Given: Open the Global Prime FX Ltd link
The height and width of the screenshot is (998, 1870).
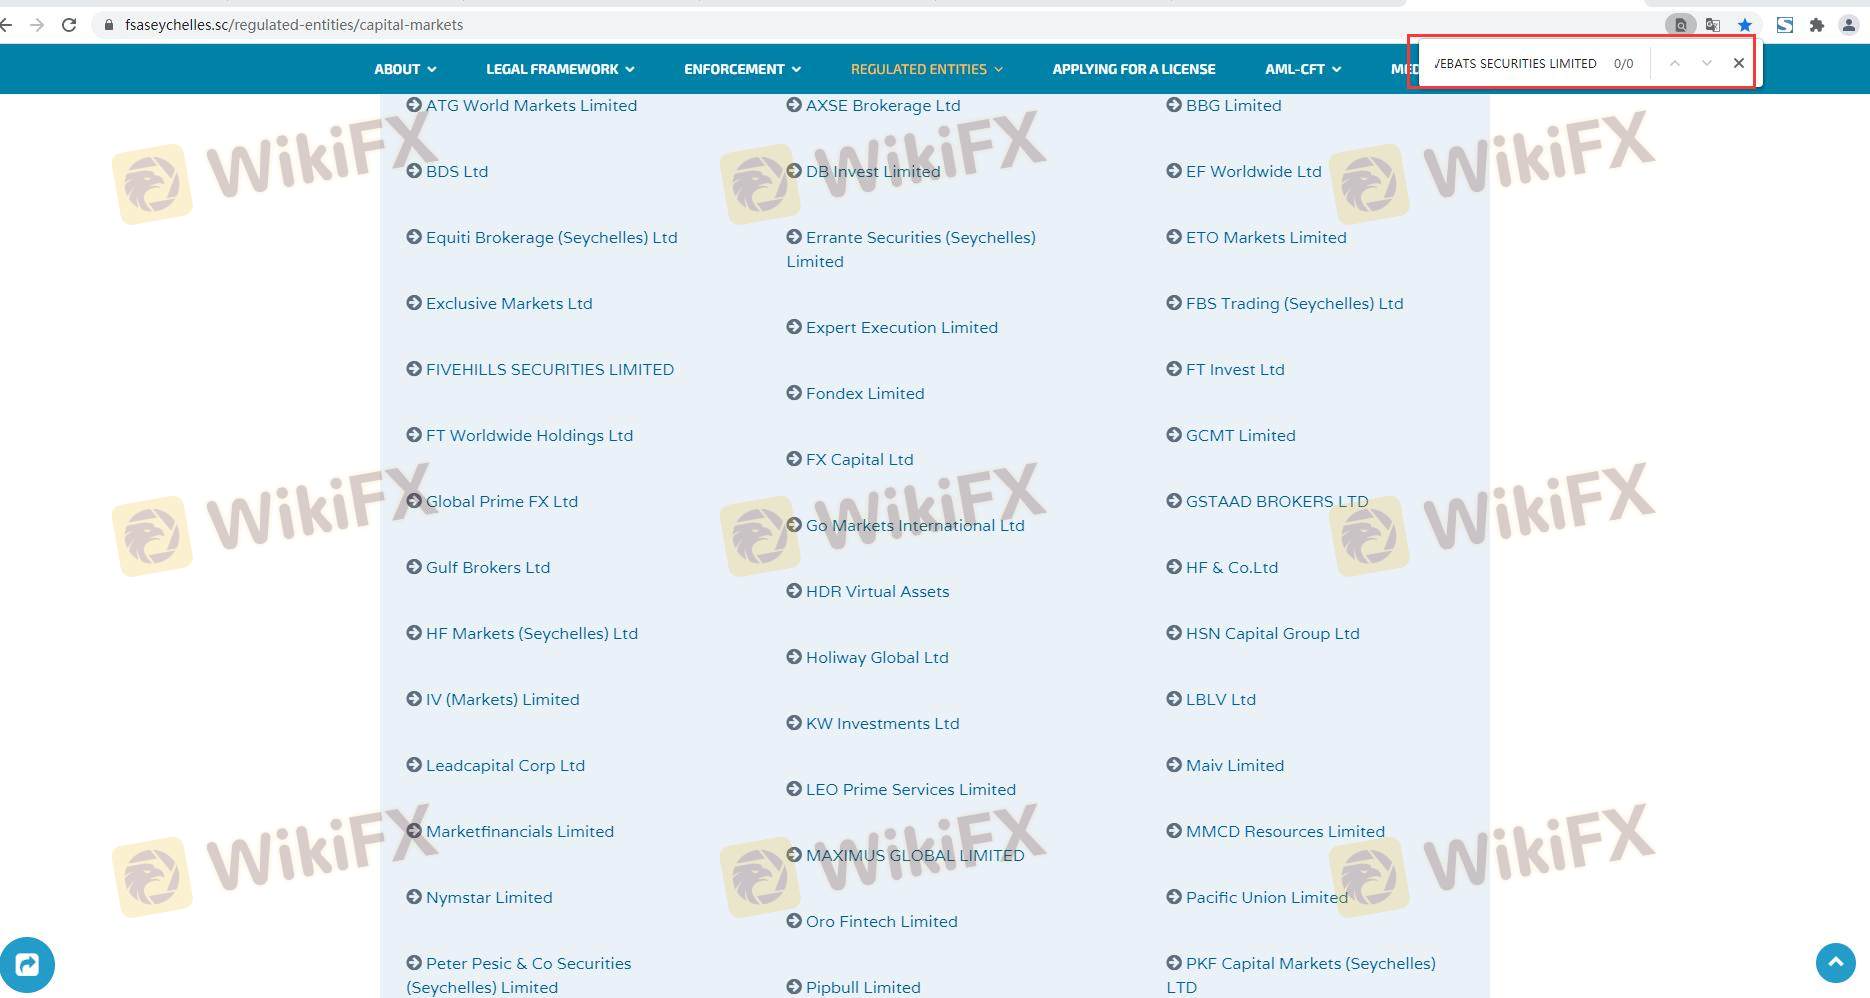Looking at the screenshot, I should (501, 501).
